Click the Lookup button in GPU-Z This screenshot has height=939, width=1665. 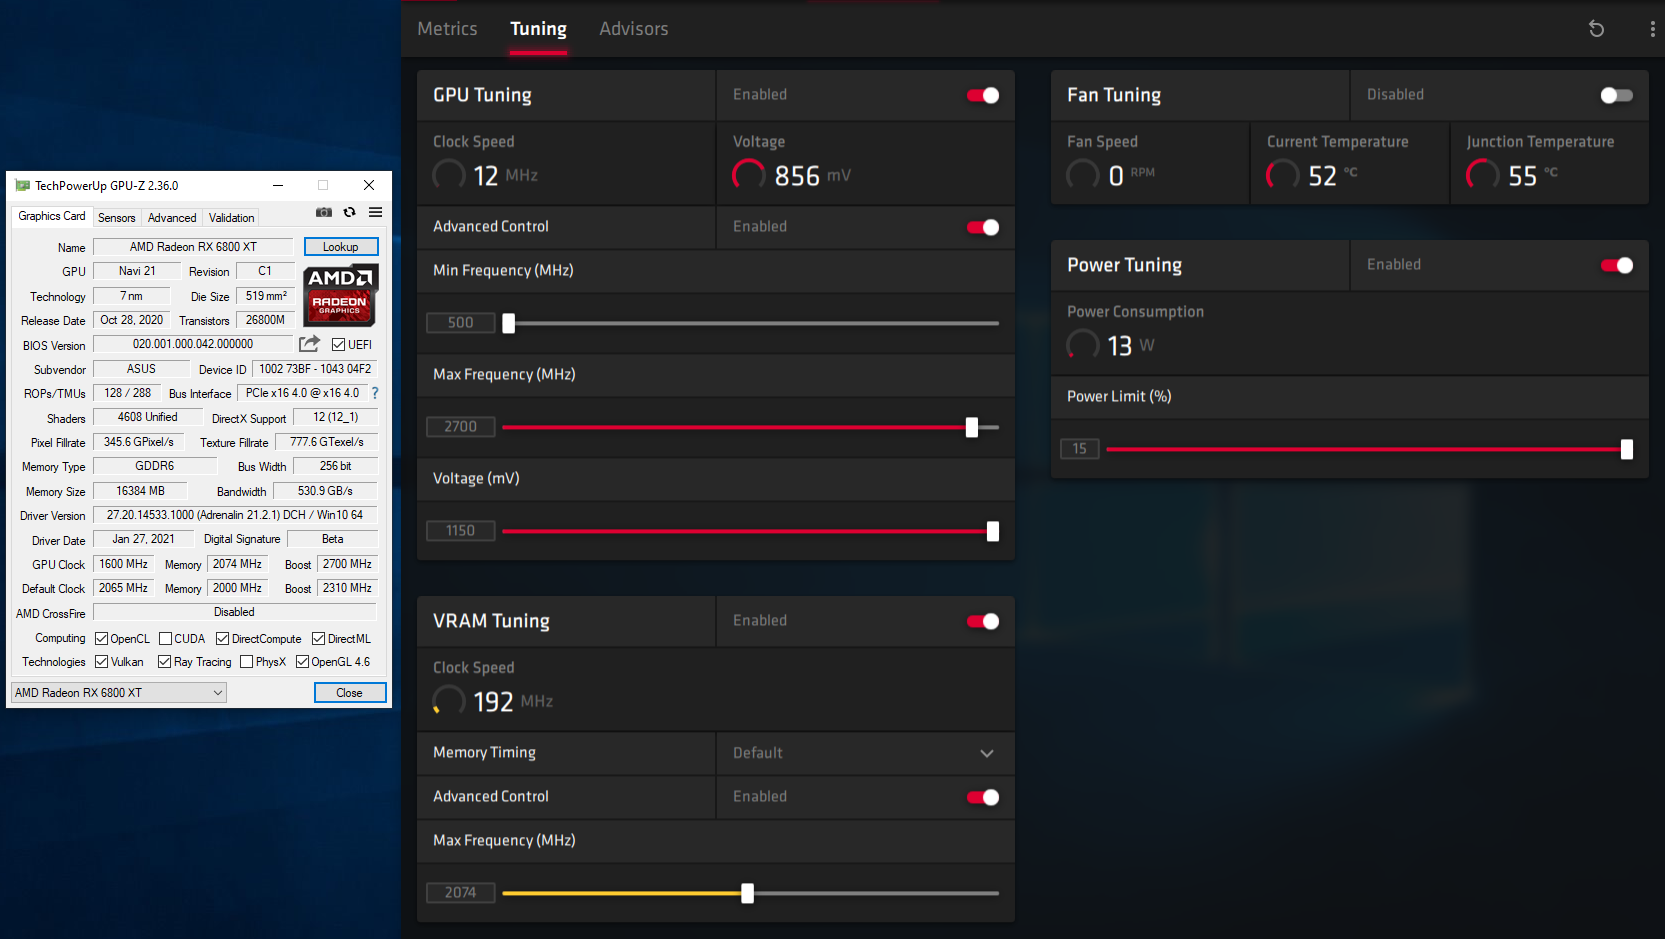[x=340, y=247]
